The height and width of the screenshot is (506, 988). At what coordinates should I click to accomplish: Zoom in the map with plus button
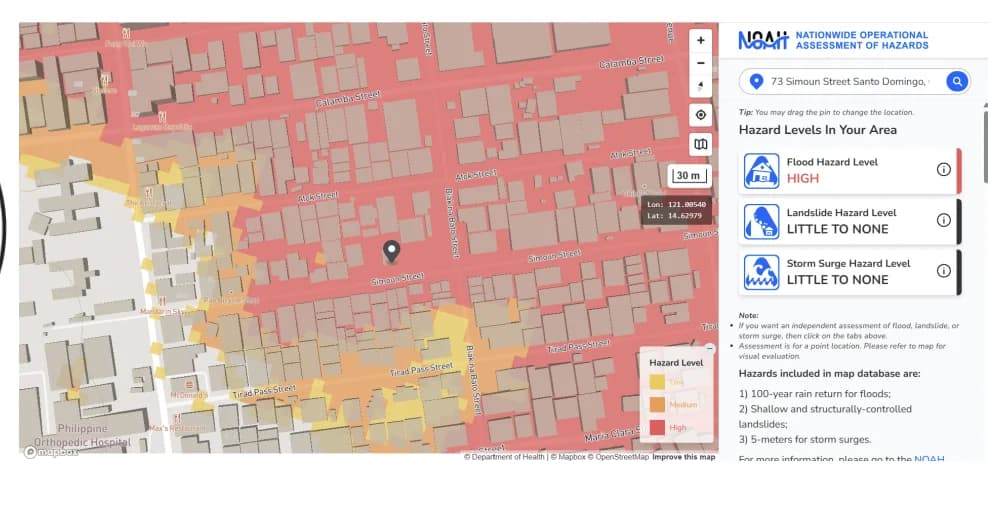[x=700, y=40]
